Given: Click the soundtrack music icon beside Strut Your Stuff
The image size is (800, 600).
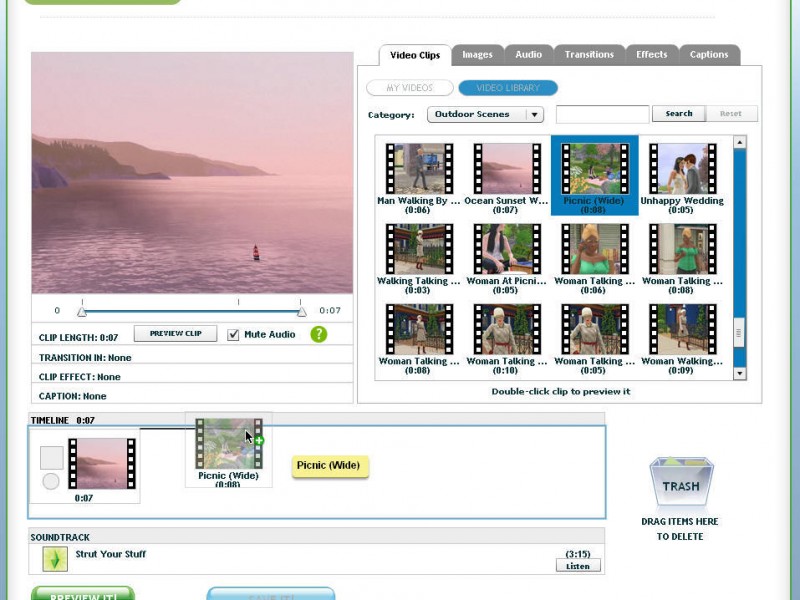Looking at the screenshot, I should pyautogui.click(x=55, y=559).
